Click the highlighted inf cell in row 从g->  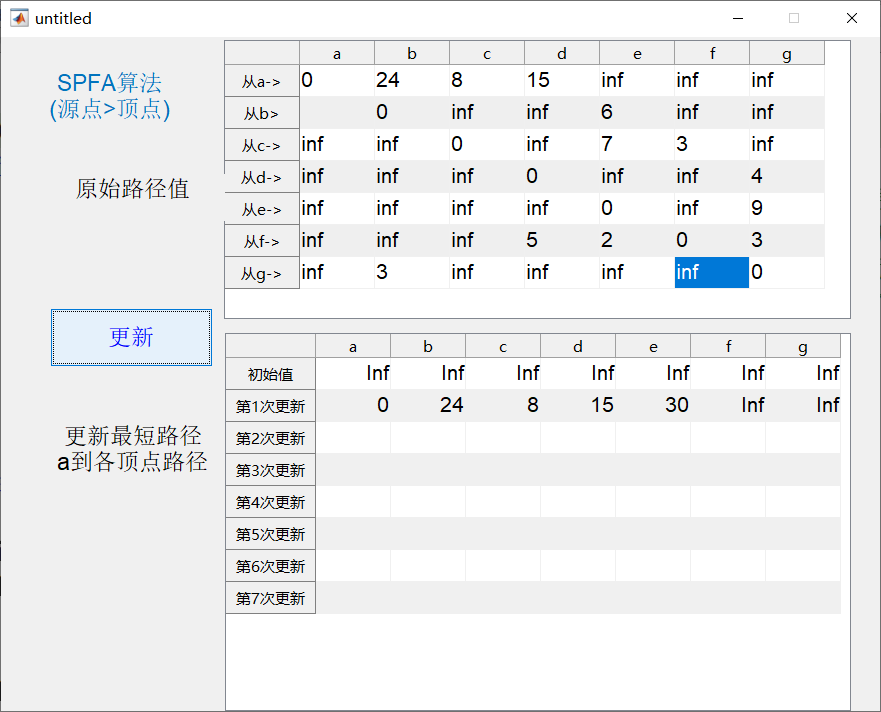(x=711, y=272)
